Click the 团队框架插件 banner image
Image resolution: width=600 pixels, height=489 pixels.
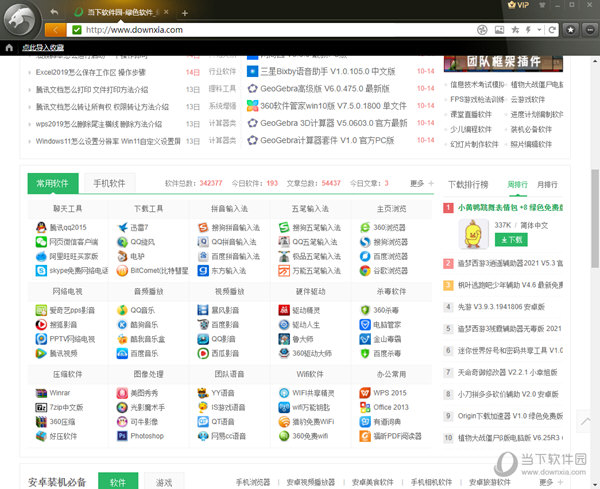(504, 63)
